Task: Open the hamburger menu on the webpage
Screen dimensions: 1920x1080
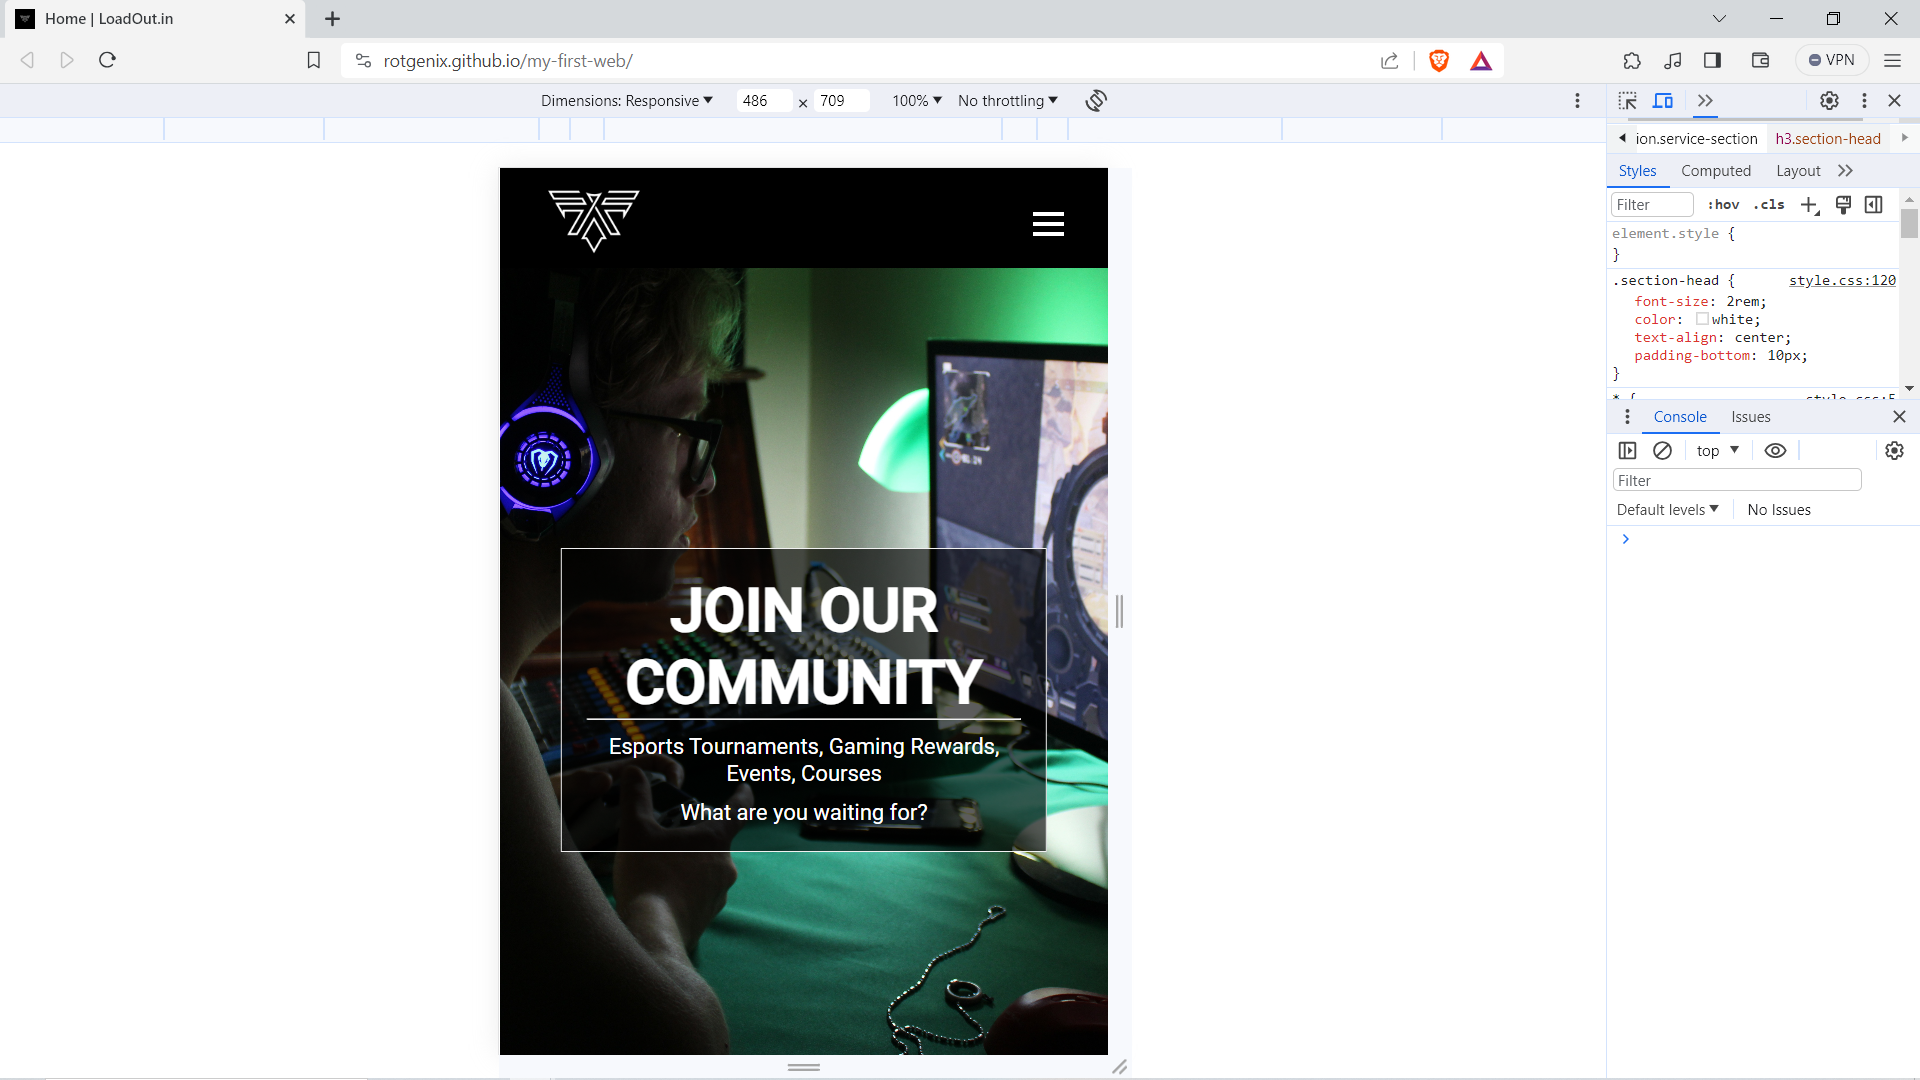Action: [1048, 224]
